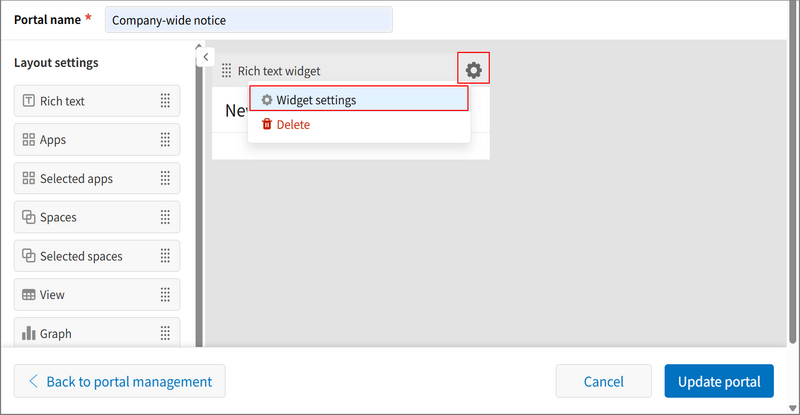This screenshot has height=415, width=800.
Task: Click the Selected spaces drag grip
Action: tap(165, 256)
